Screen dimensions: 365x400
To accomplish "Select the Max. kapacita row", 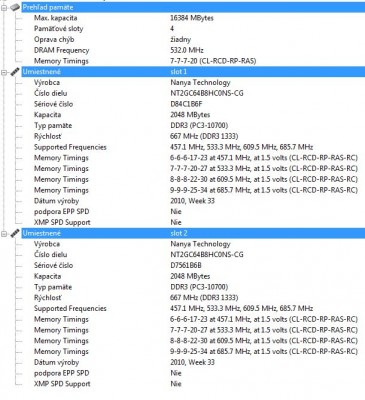I will pos(193,18).
